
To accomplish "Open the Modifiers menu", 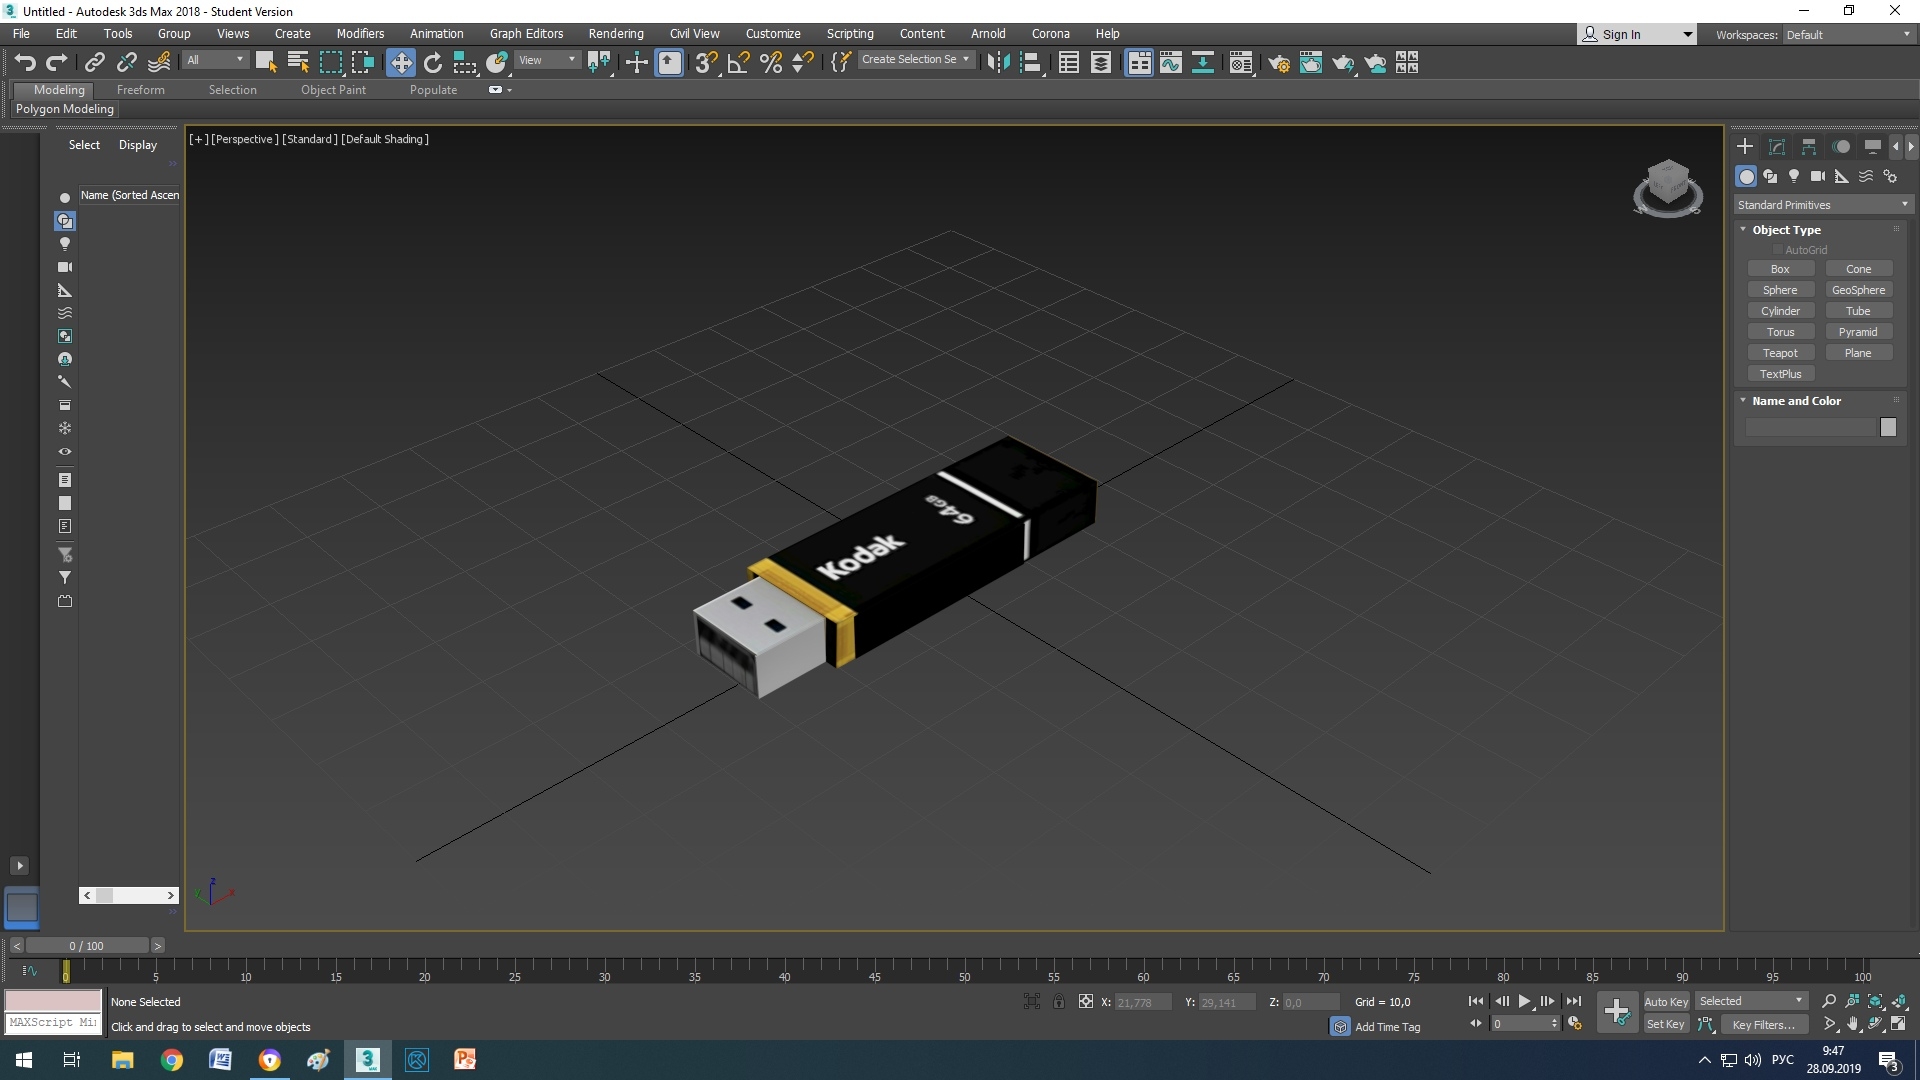I will tap(360, 33).
